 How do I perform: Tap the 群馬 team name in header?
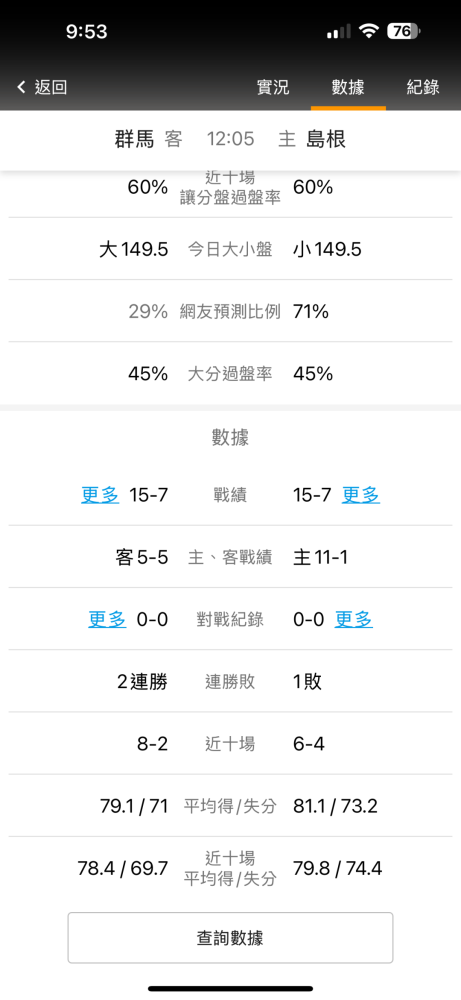pyautogui.click(x=135, y=138)
